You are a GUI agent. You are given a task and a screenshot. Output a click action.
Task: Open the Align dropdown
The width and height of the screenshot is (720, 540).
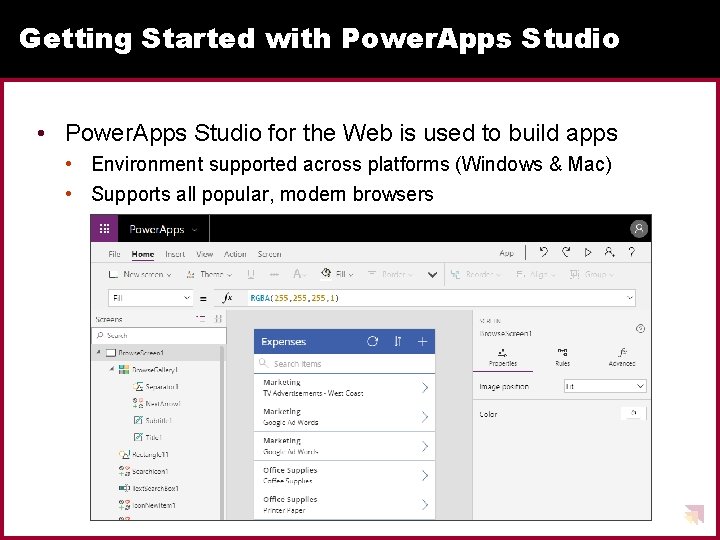click(x=535, y=274)
